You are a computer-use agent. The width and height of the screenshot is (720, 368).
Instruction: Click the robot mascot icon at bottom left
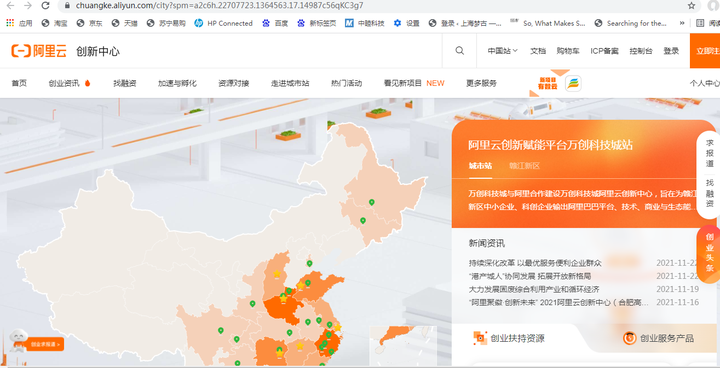(18, 340)
